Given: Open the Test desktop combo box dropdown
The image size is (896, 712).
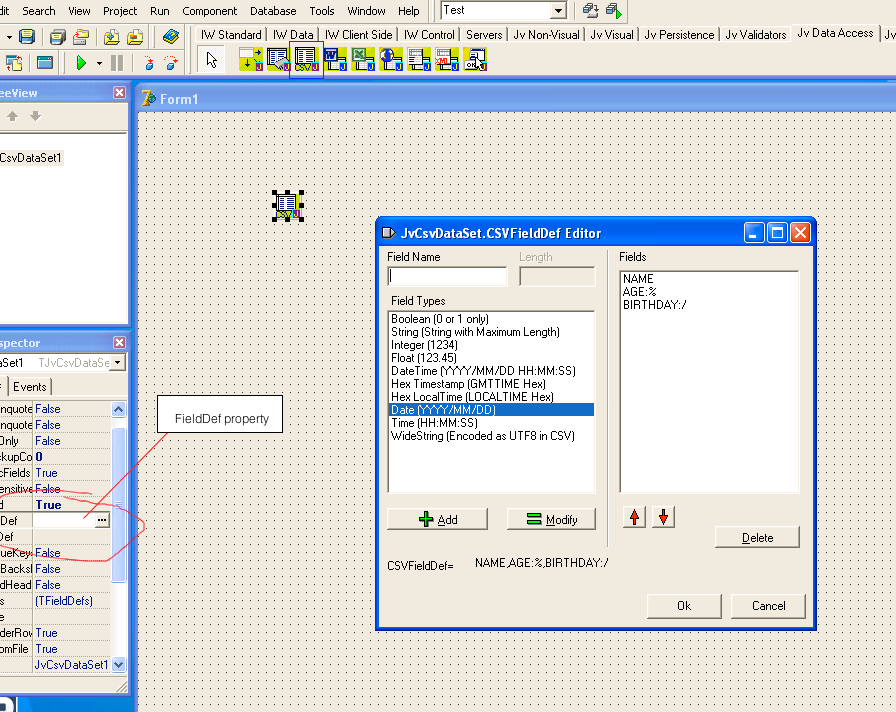Looking at the screenshot, I should pos(558,10).
